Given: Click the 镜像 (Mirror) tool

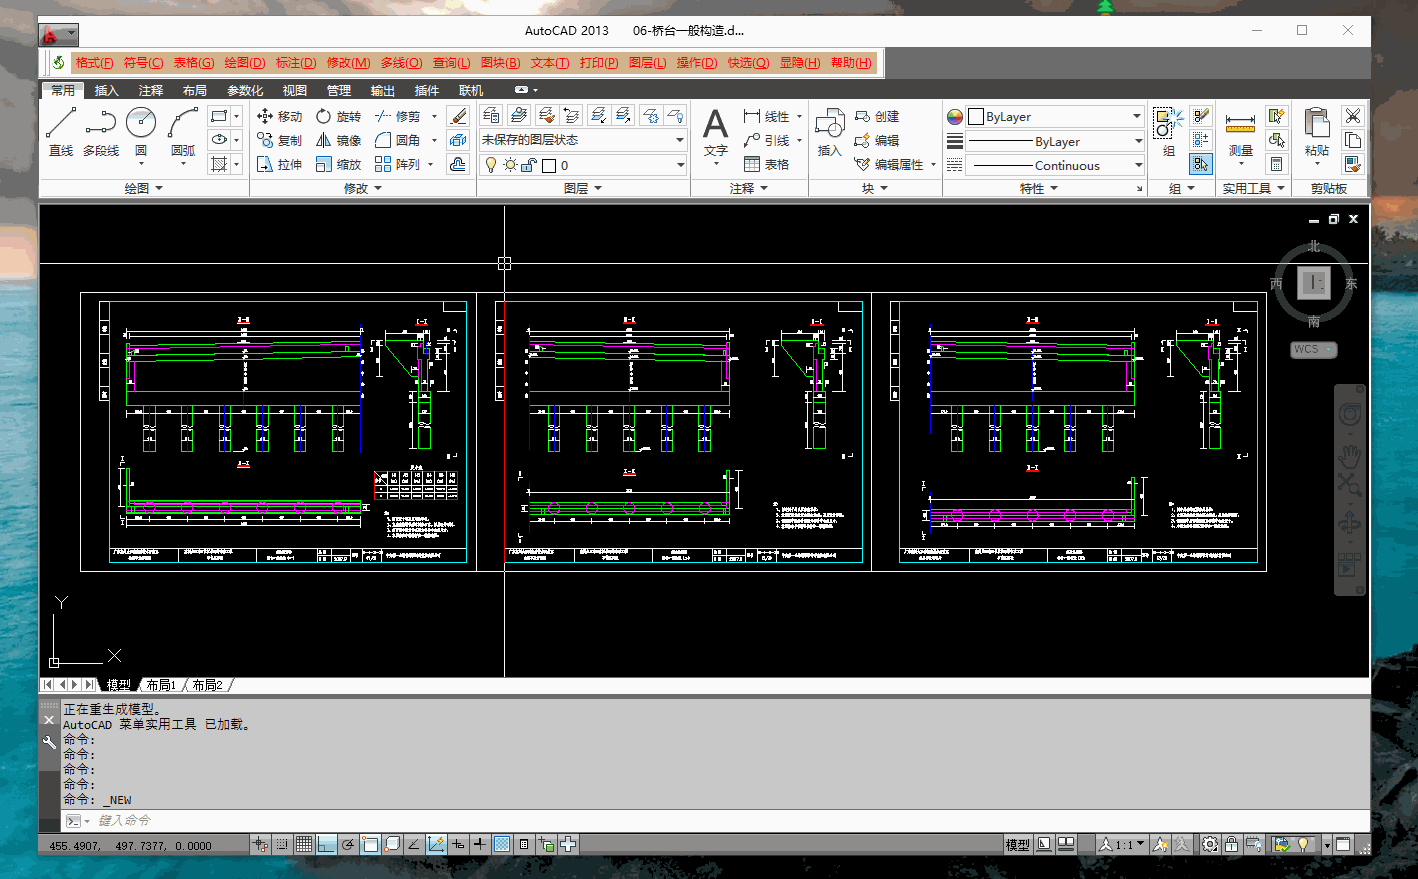Looking at the screenshot, I should point(338,141).
